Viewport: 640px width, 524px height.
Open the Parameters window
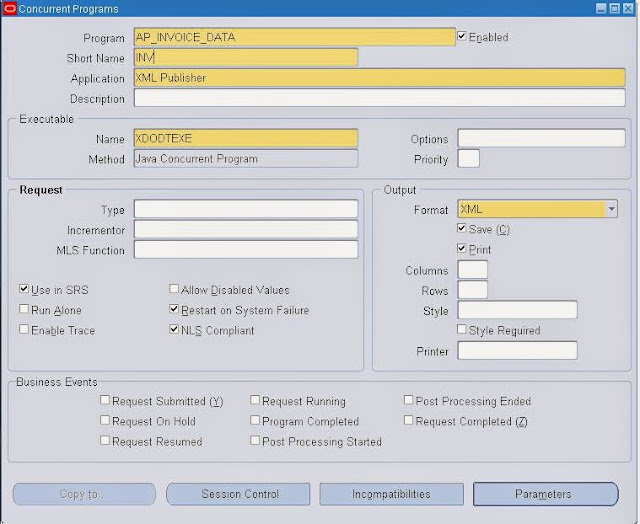(546, 494)
